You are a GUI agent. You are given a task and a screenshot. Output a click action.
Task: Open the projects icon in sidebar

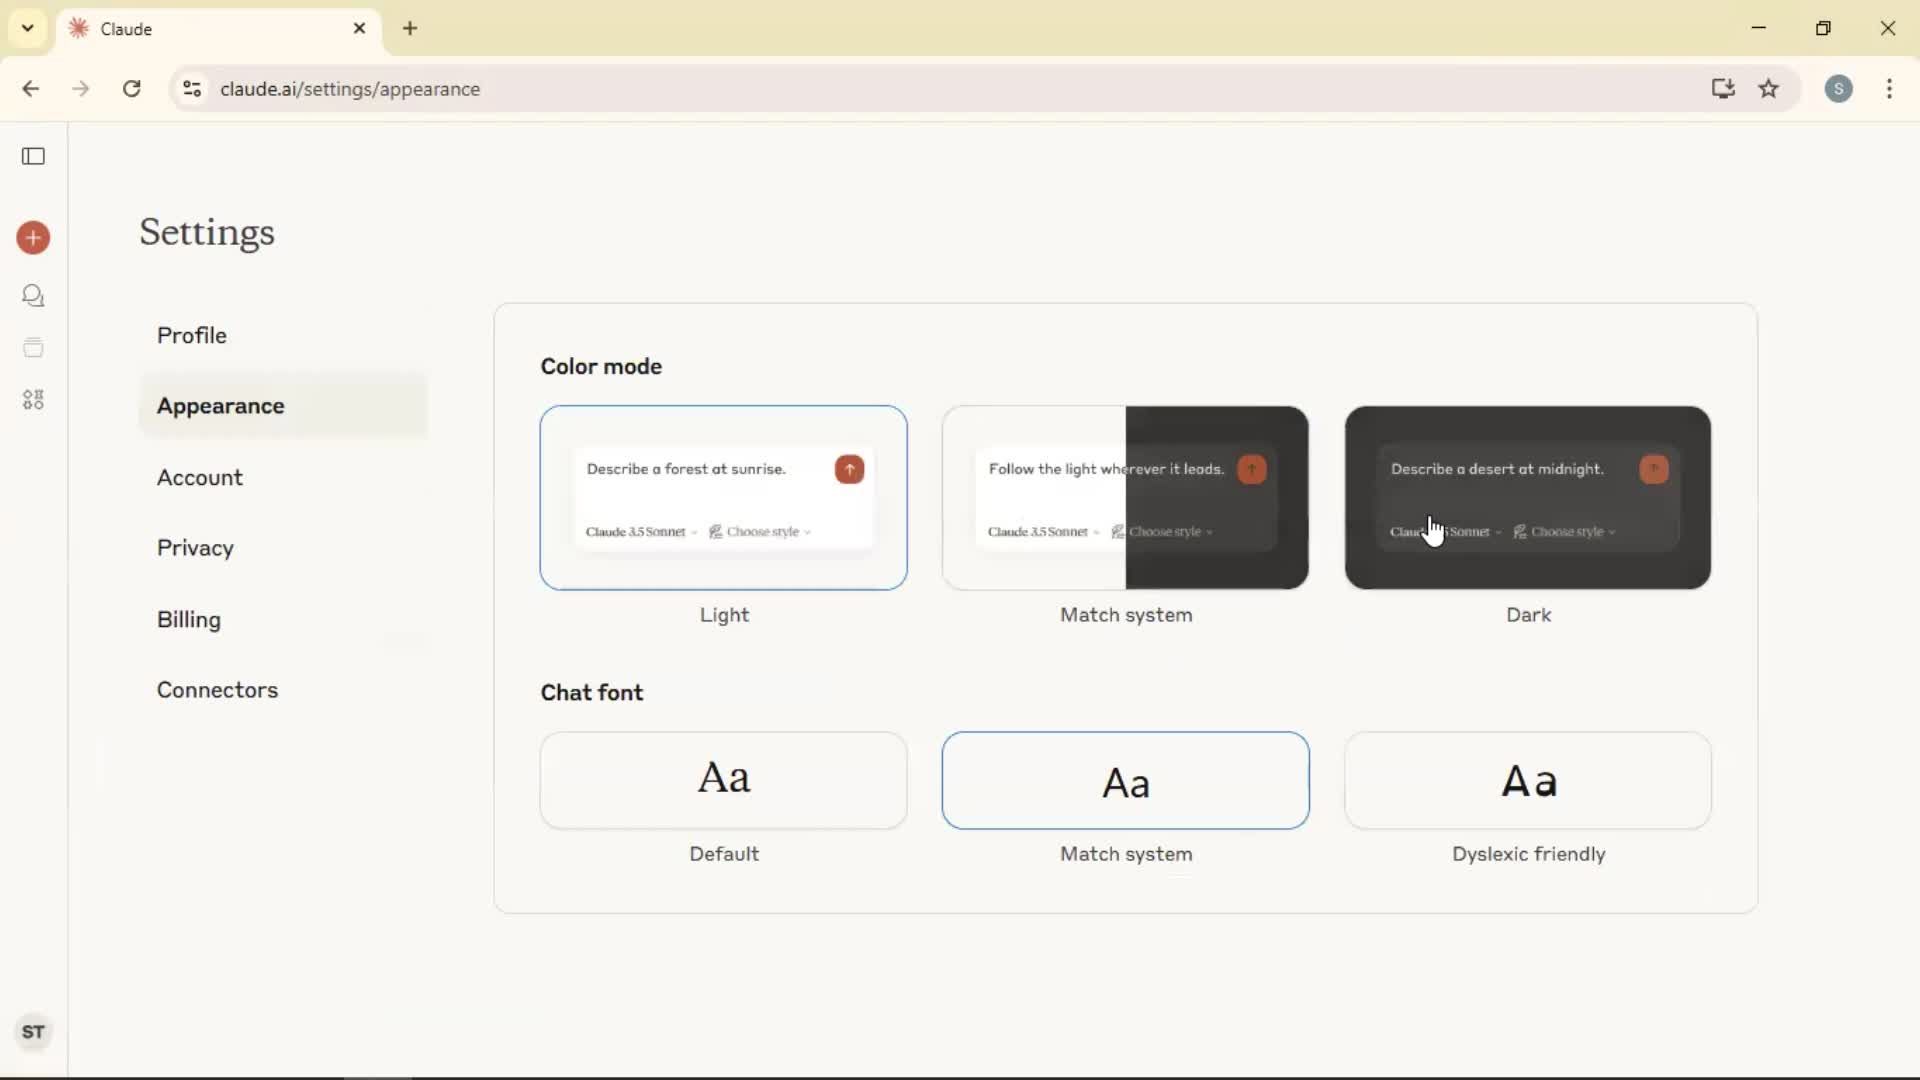[33, 348]
